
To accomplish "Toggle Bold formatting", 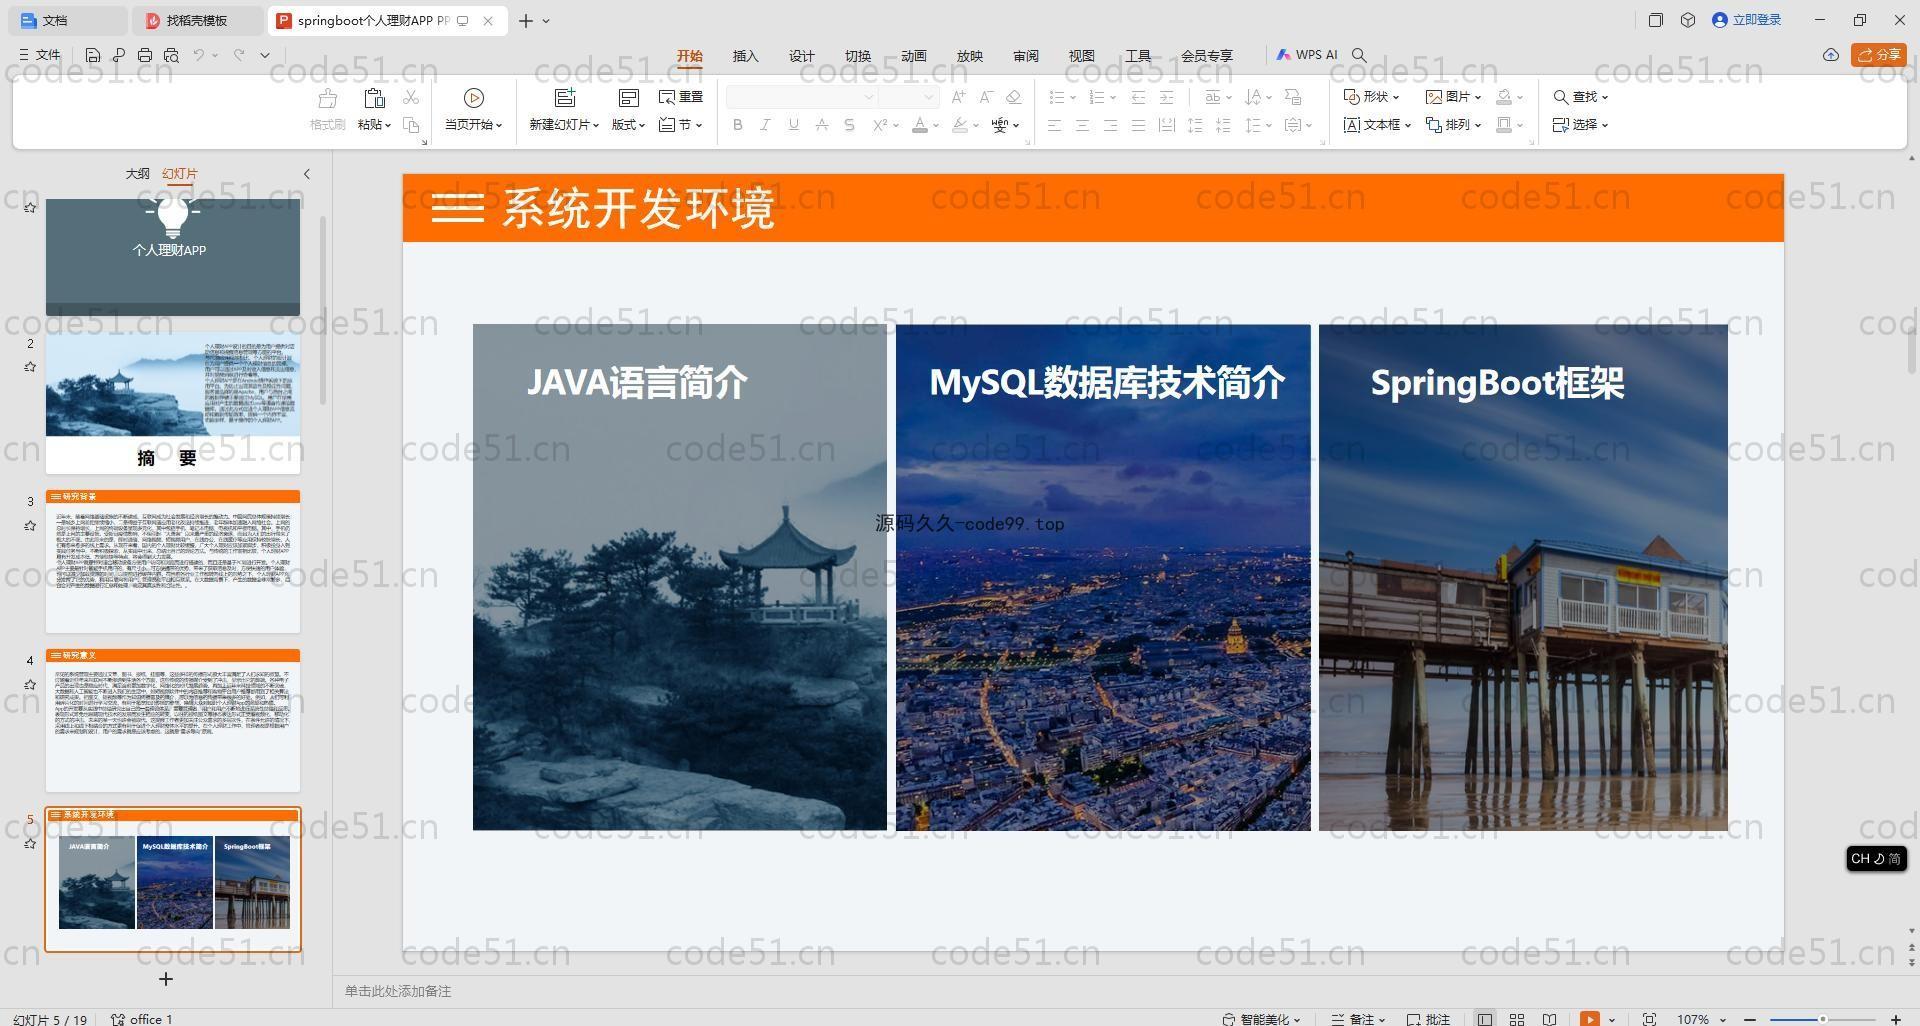I will pyautogui.click(x=738, y=125).
